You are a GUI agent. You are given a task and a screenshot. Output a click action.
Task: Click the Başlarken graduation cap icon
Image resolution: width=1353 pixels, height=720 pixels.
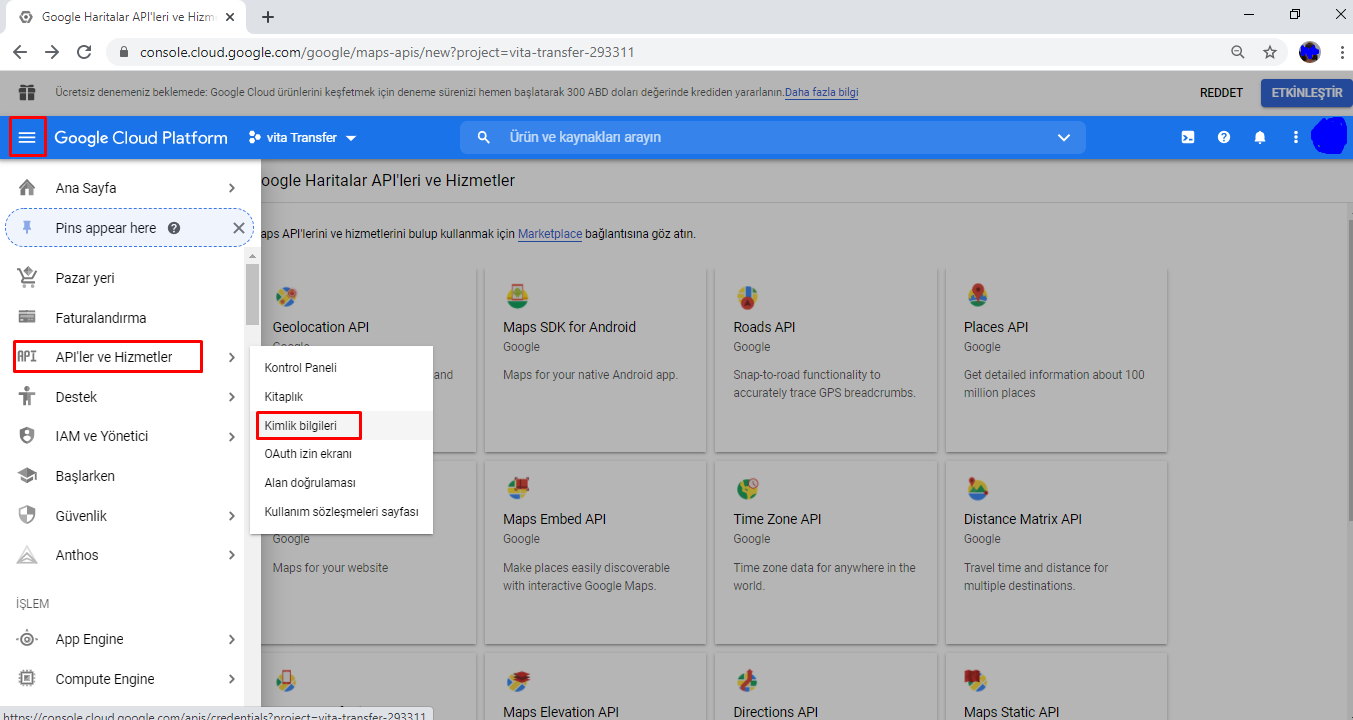click(x=27, y=476)
